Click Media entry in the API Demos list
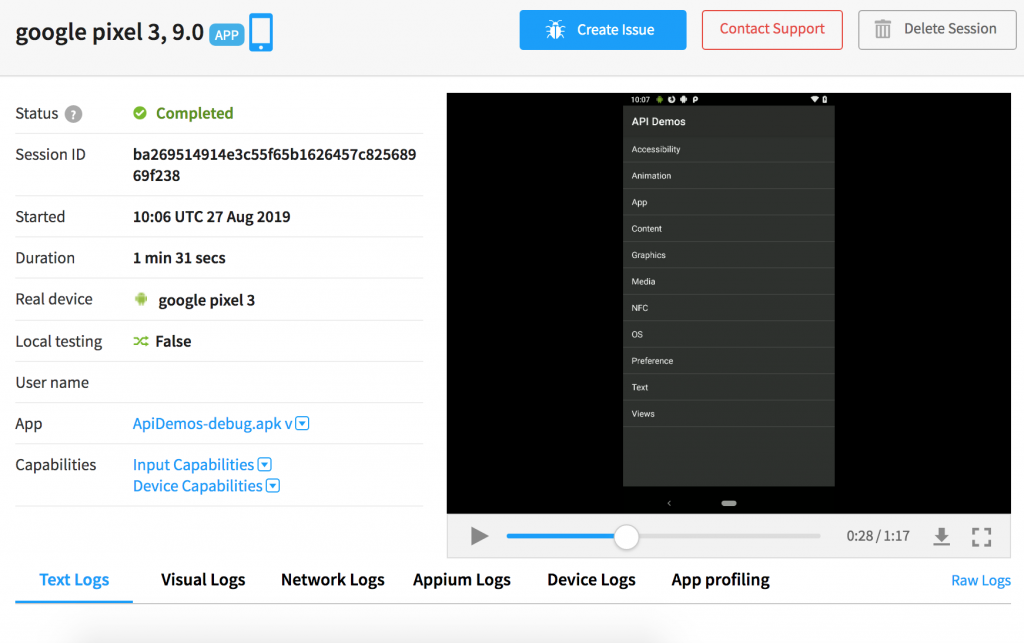 point(729,281)
